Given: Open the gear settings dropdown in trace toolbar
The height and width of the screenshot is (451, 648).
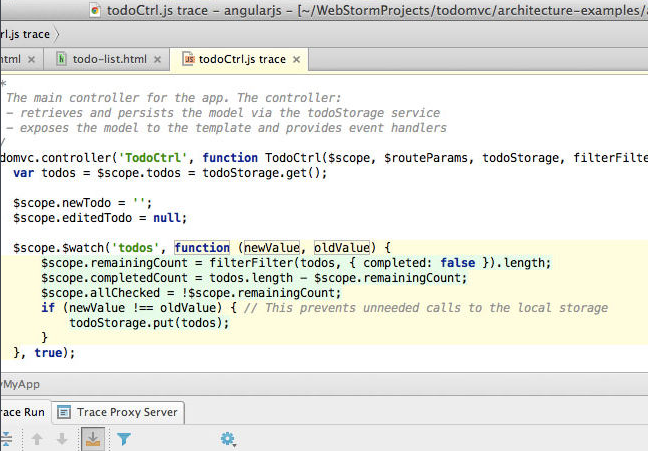Looking at the screenshot, I should coord(229,438).
